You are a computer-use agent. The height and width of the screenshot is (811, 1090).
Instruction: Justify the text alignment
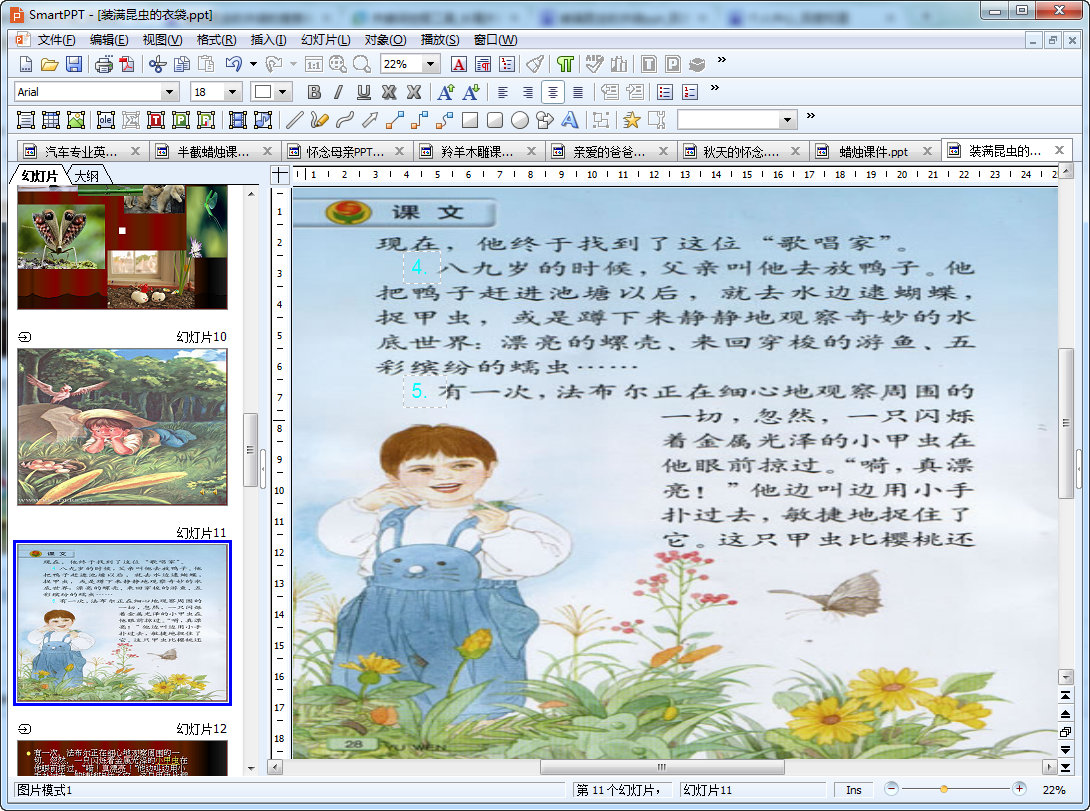pyautogui.click(x=578, y=92)
